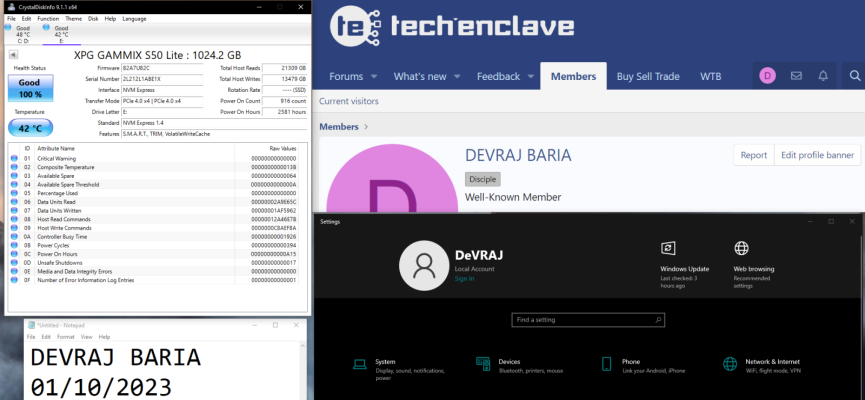865x400 pixels.
Task: Open the Edit menu in CrystalDiskInfo
Action: [26, 18]
